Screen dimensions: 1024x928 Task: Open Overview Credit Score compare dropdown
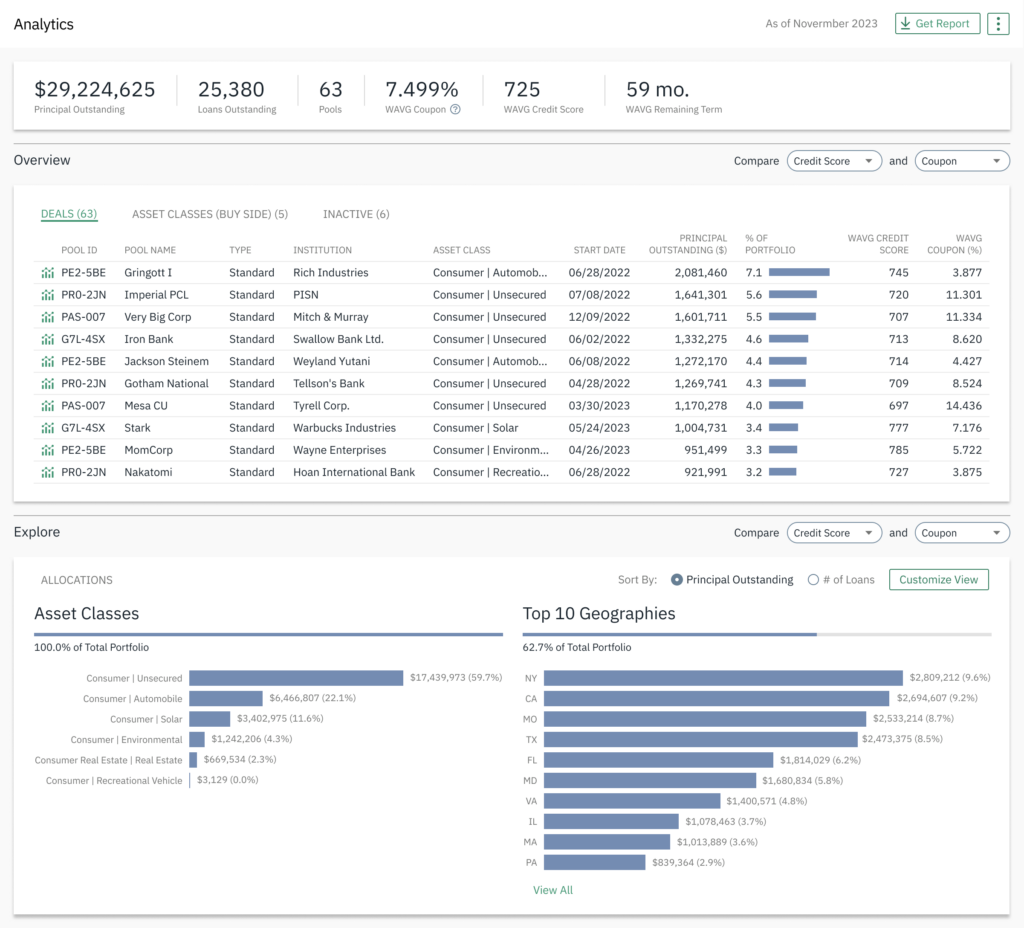click(834, 161)
